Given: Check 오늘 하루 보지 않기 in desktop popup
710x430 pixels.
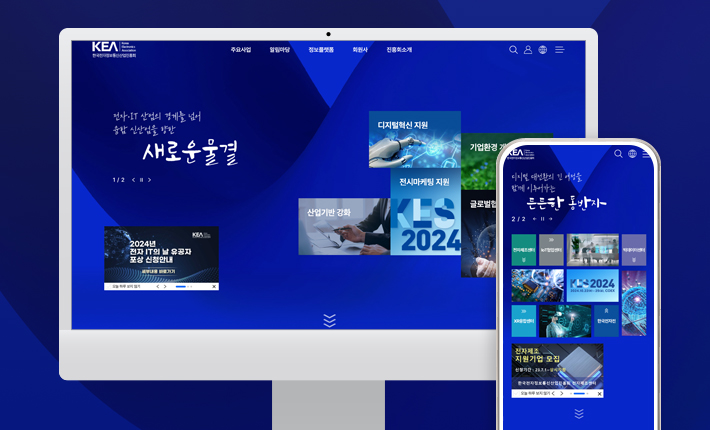Looking at the screenshot, I should pyautogui.click(x=124, y=287).
